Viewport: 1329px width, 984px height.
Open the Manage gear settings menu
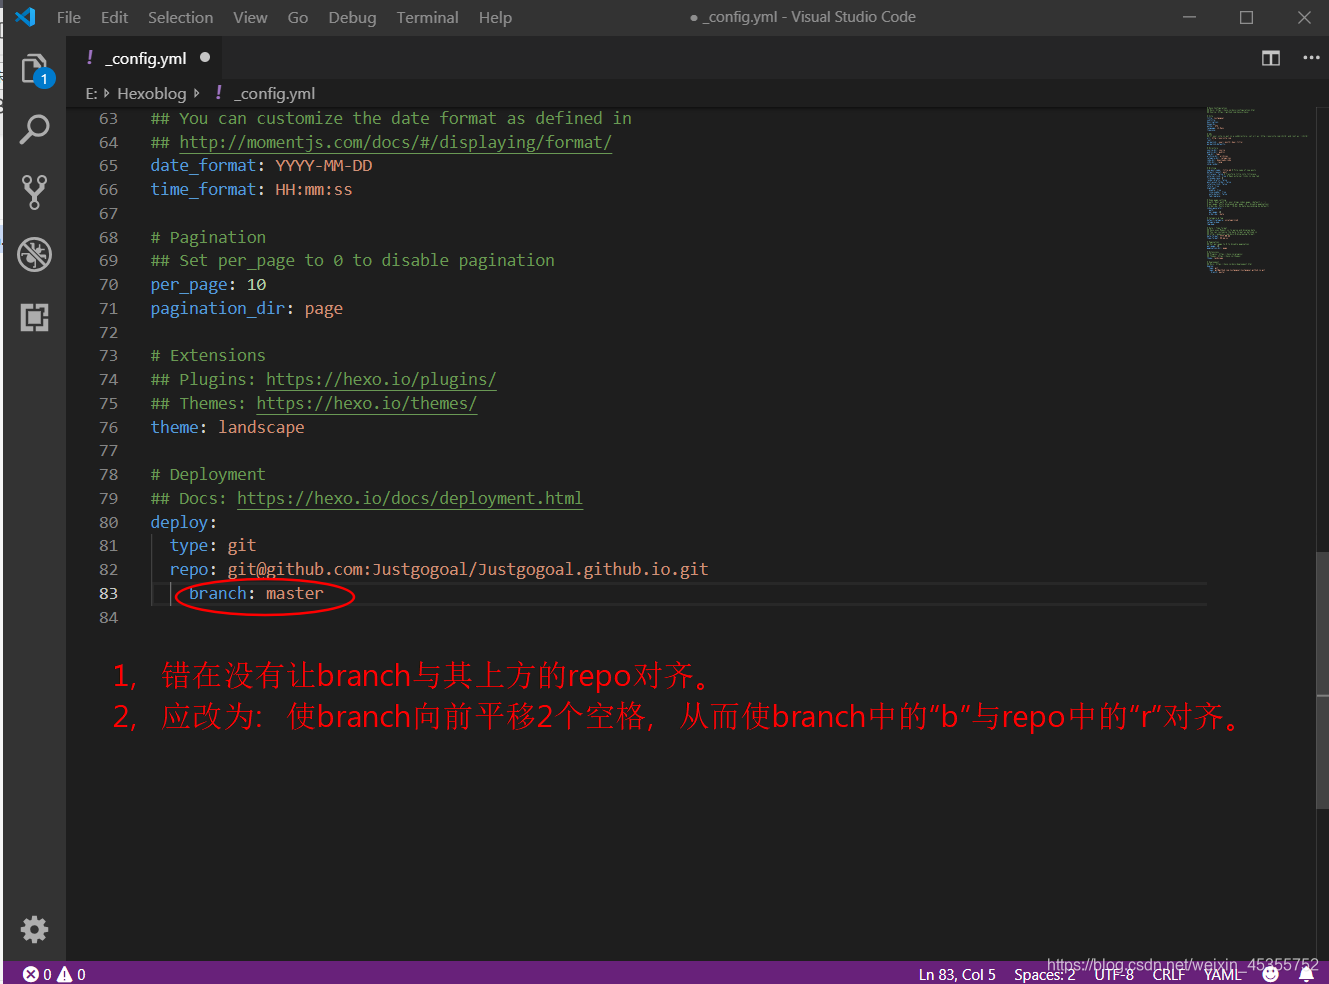(x=35, y=929)
